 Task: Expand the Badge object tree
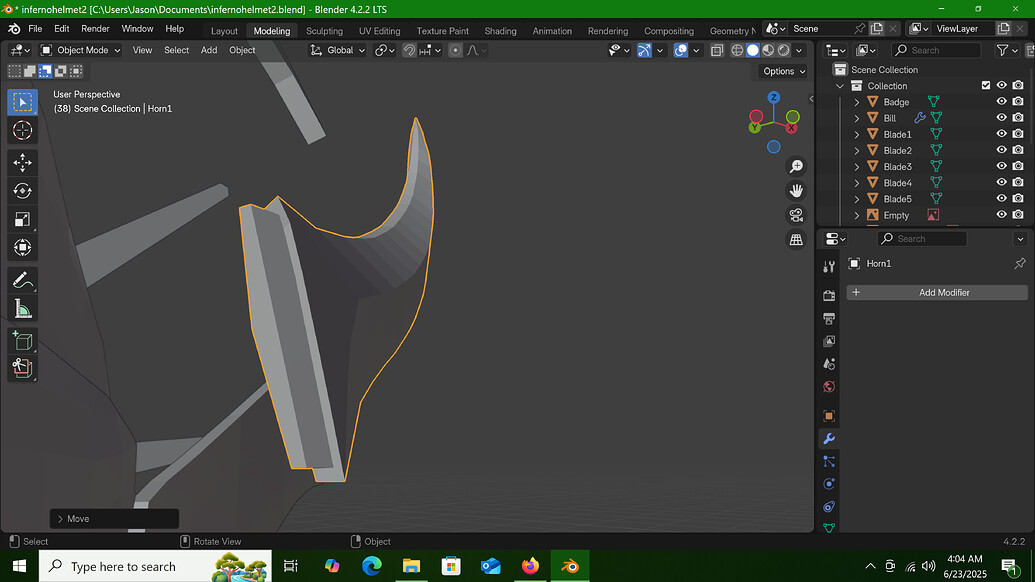coord(856,102)
